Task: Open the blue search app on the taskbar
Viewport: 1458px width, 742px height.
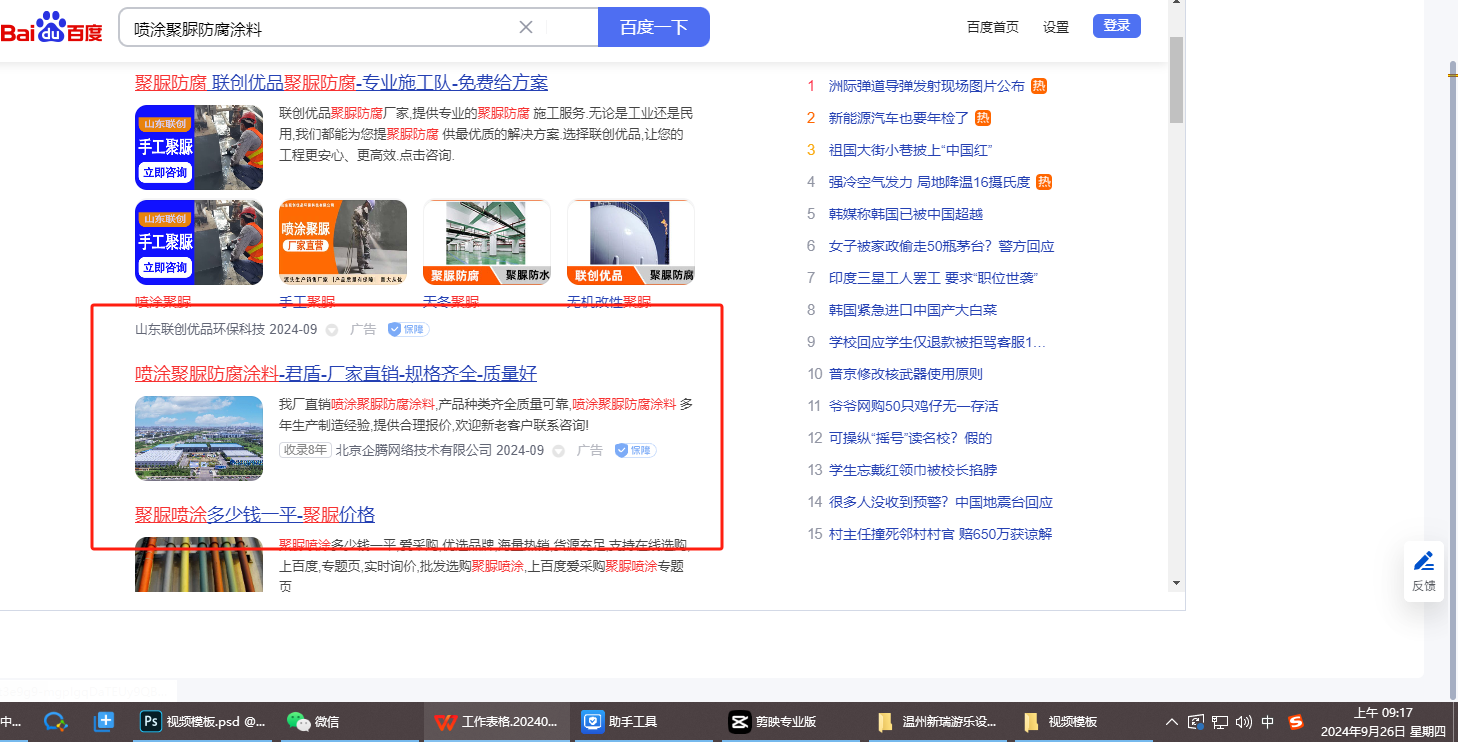Action: 55,721
